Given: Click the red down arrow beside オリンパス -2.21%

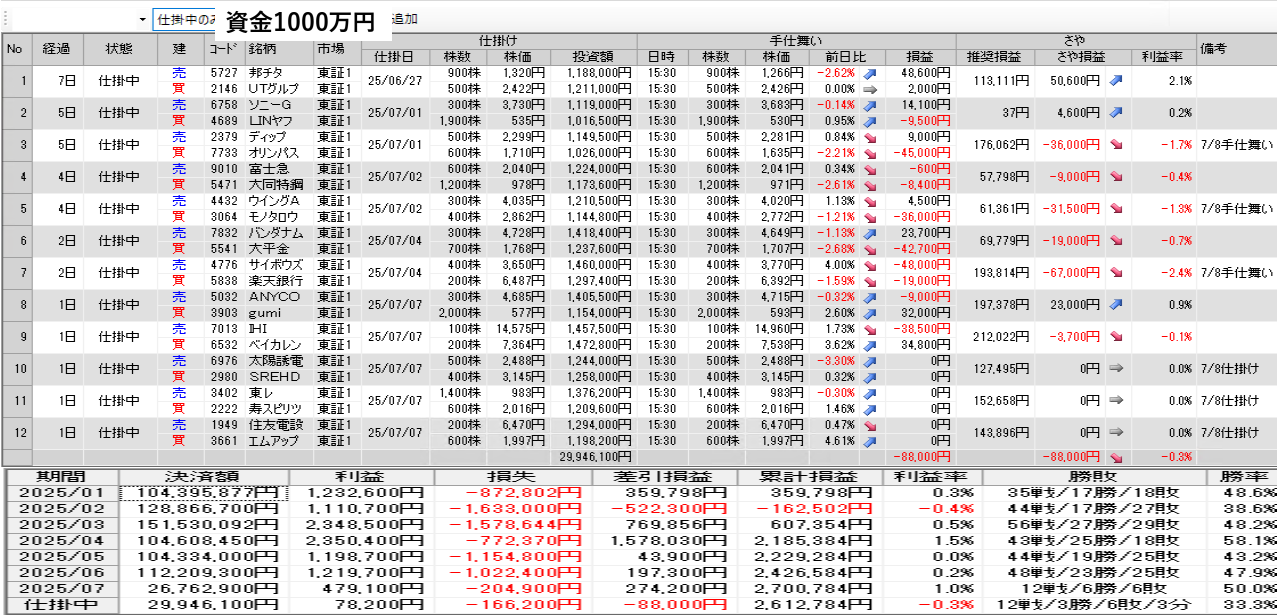Looking at the screenshot, I should click(869, 153).
